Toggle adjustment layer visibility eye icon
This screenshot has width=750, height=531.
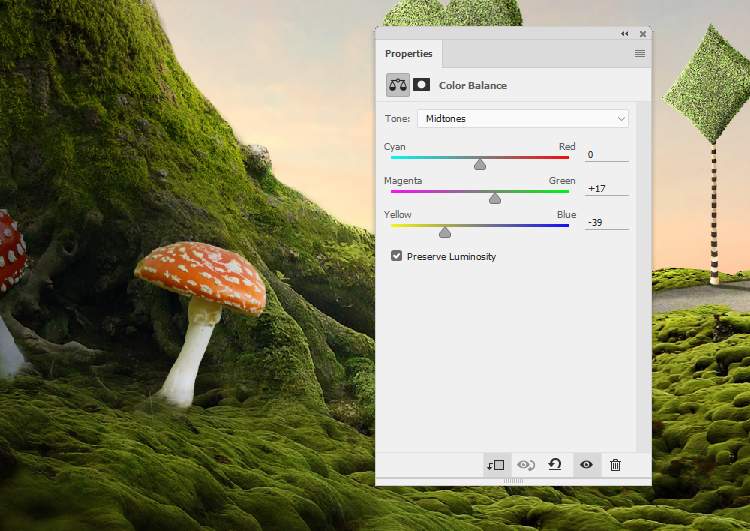586,465
